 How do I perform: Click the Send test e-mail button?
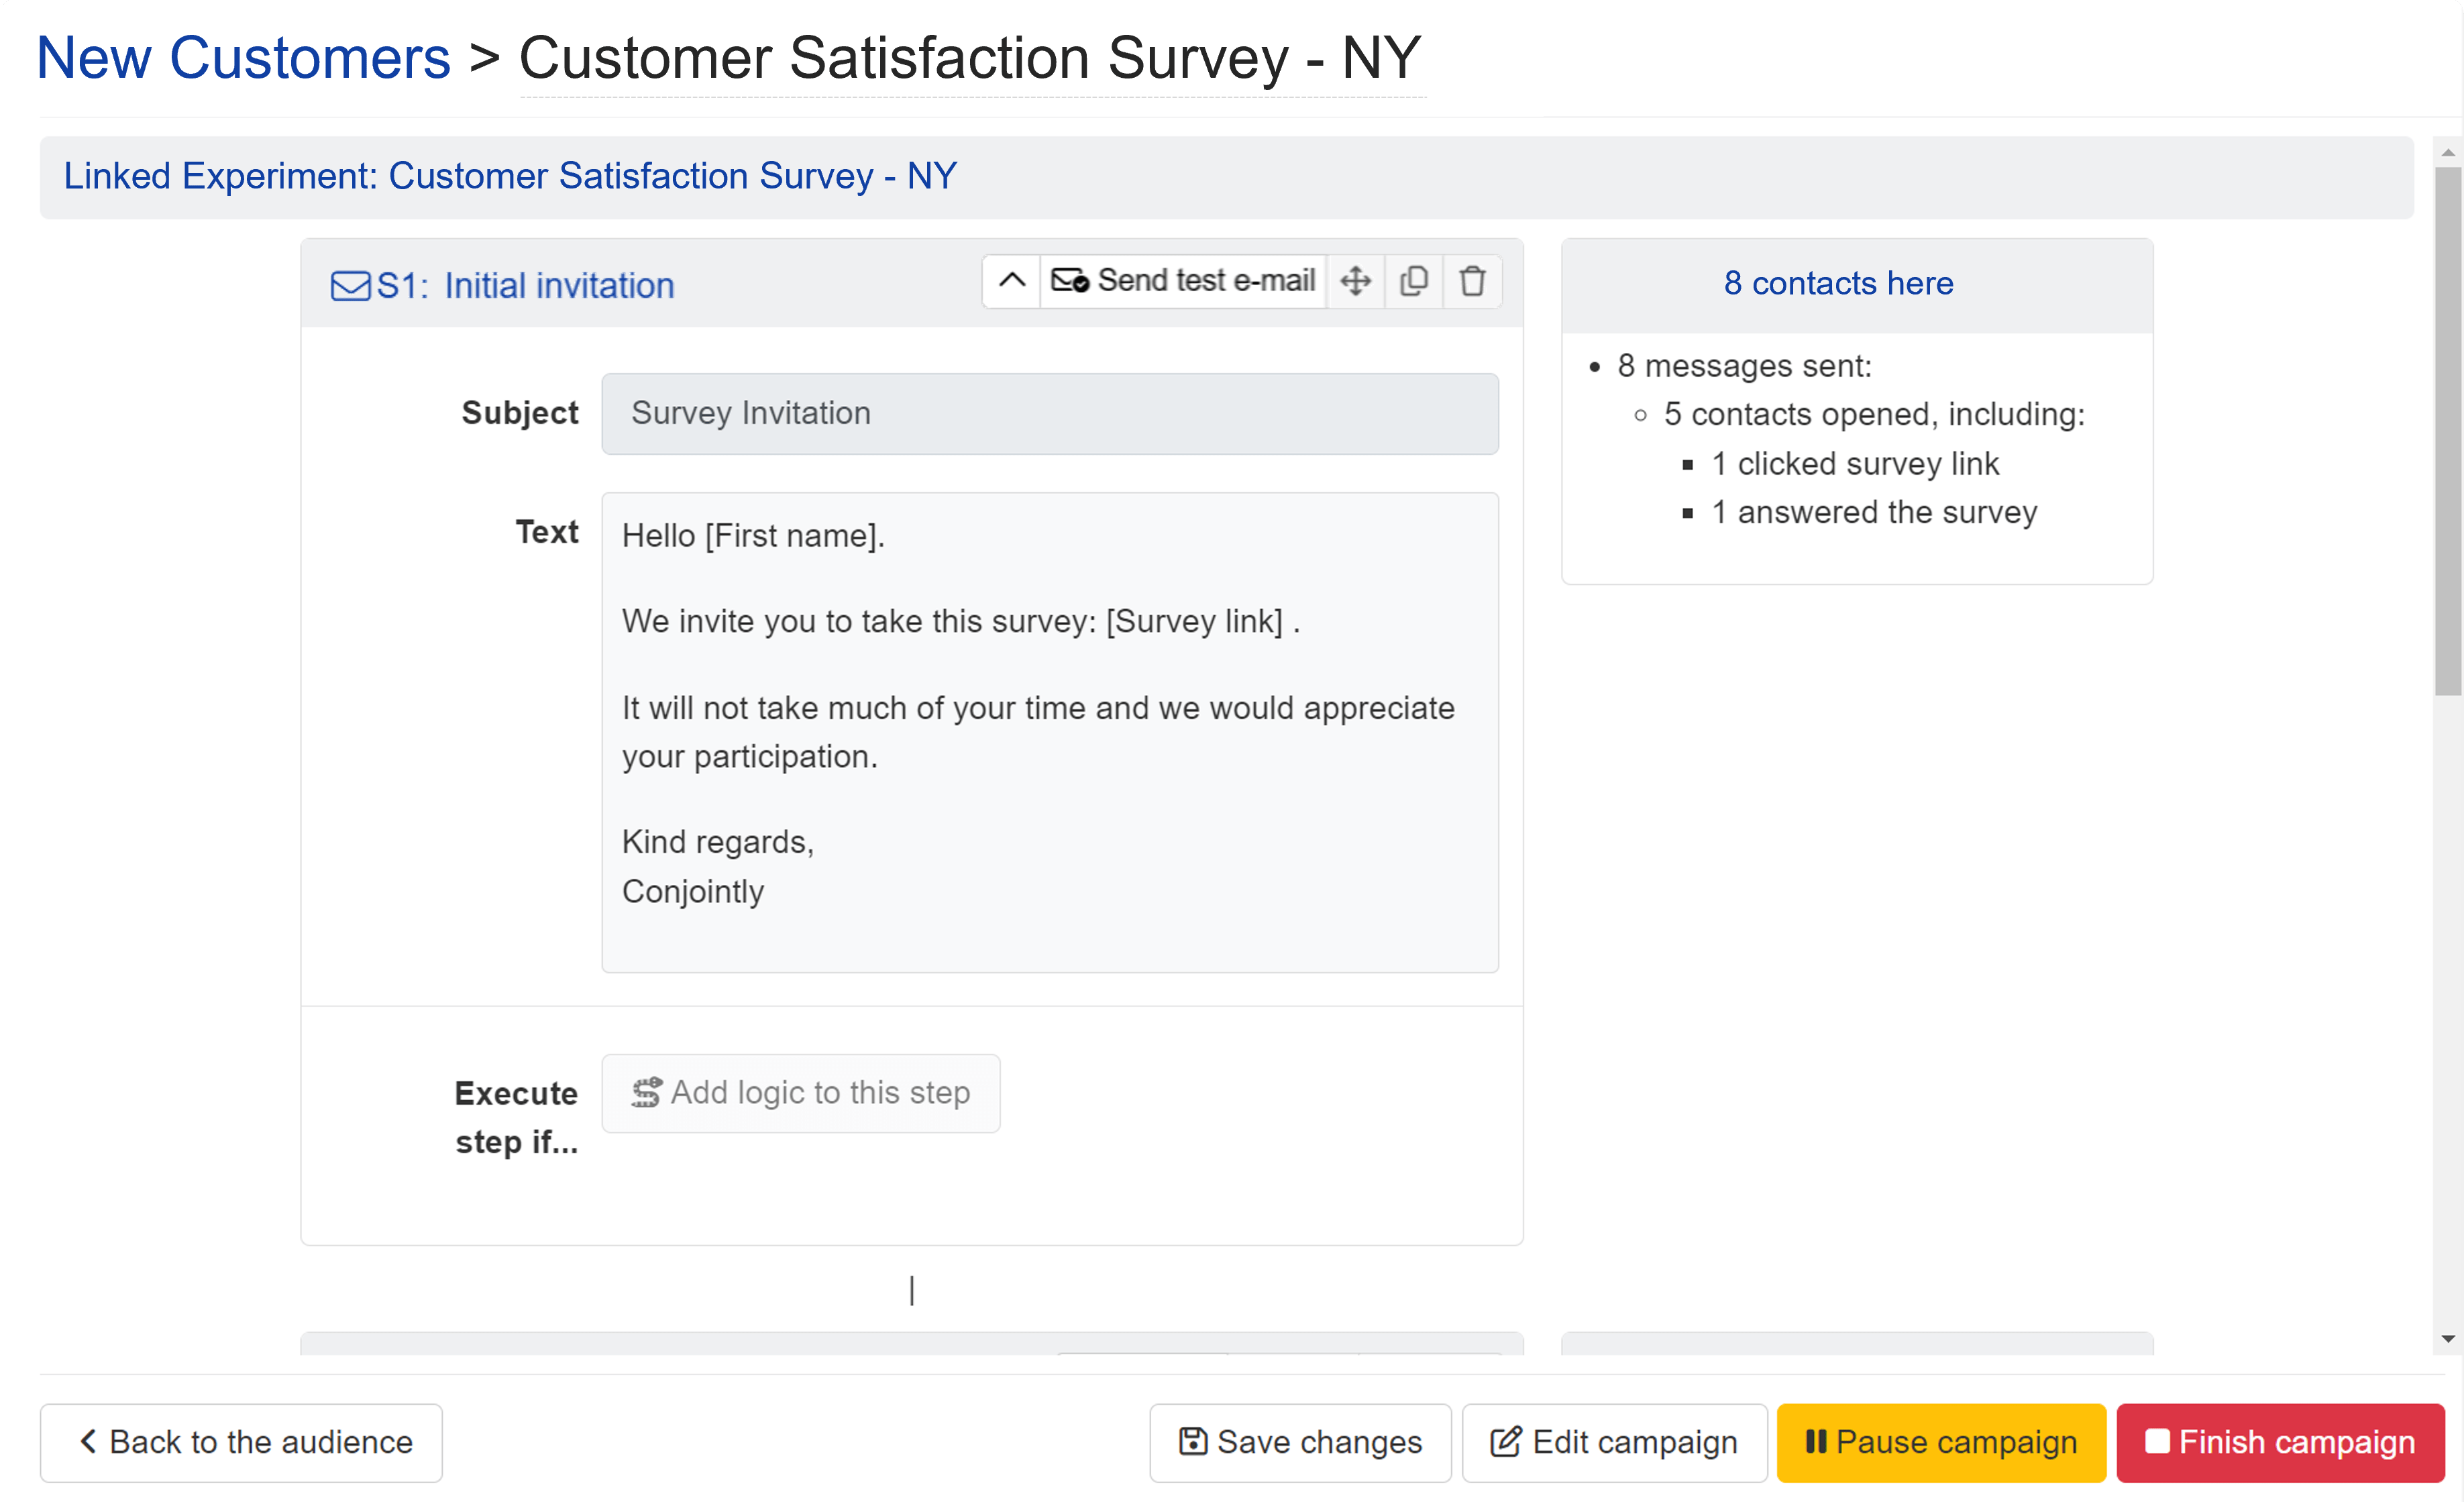(x=1184, y=281)
